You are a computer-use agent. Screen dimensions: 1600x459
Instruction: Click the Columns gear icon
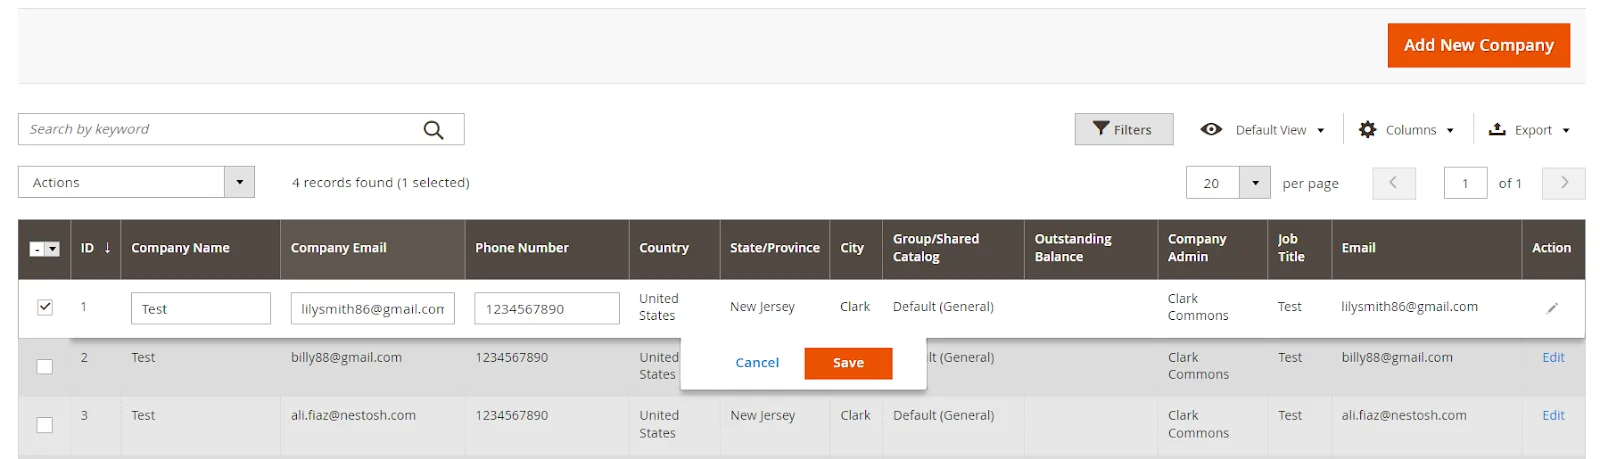[1367, 130]
